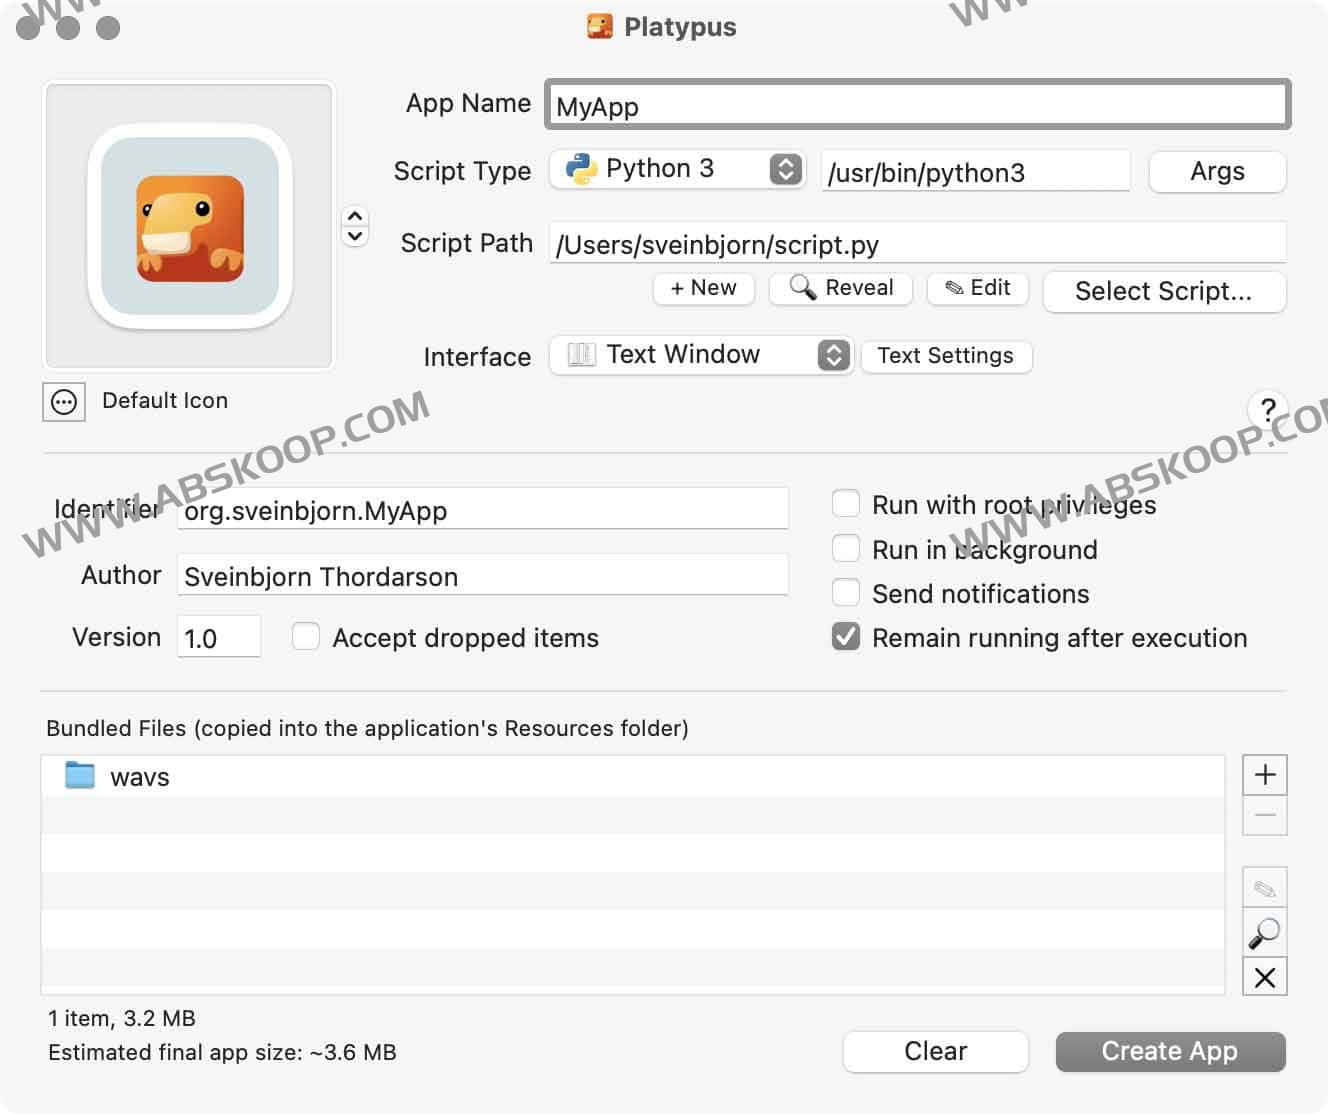Click the X icon to clear bundled files
The height and width of the screenshot is (1114, 1328).
click(1264, 977)
